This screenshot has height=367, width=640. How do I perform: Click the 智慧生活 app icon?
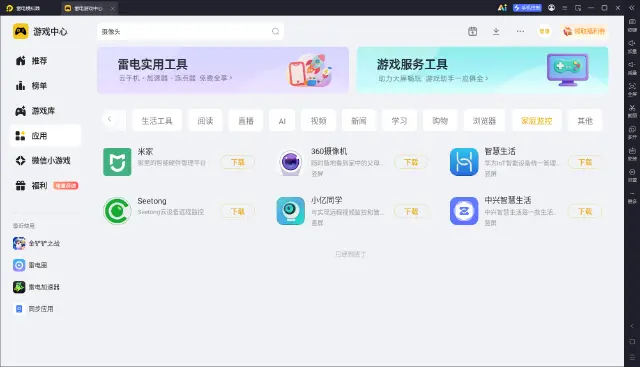click(x=464, y=162)
